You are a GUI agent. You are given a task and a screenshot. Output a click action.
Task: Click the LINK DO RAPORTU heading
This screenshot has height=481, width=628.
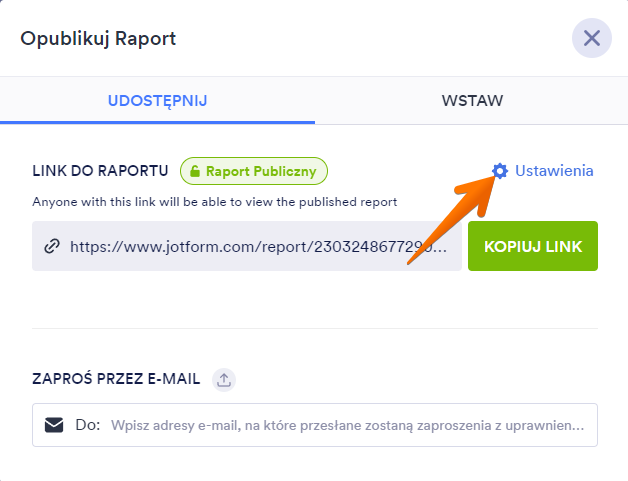tap(100, 171)
